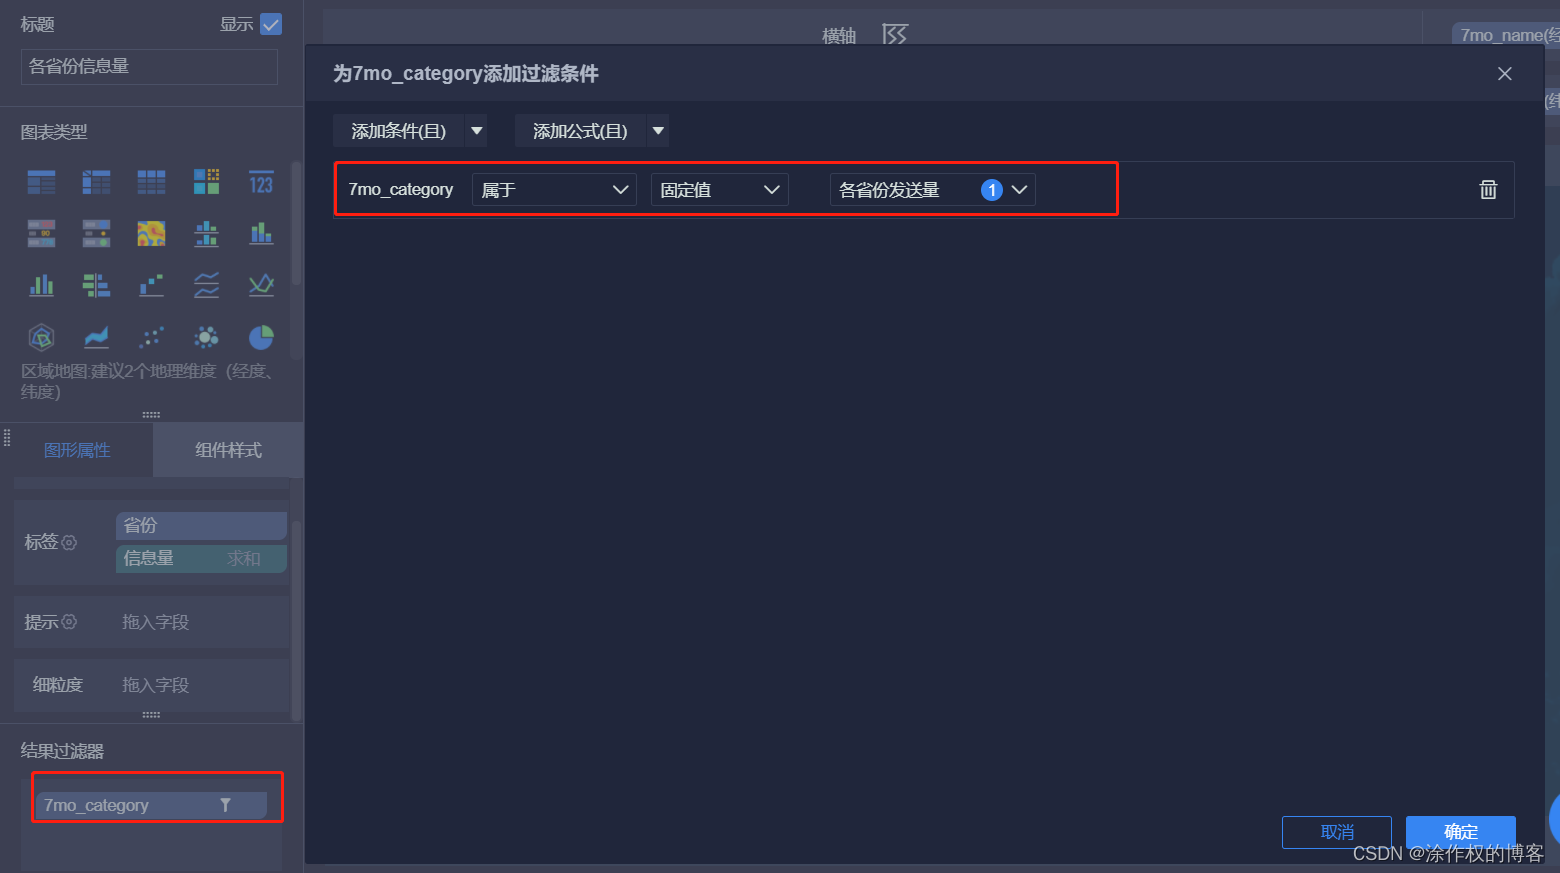Click the 拖入字段 area beside 细粒度
Screen dimensions: 1560x873
(155, 685)
